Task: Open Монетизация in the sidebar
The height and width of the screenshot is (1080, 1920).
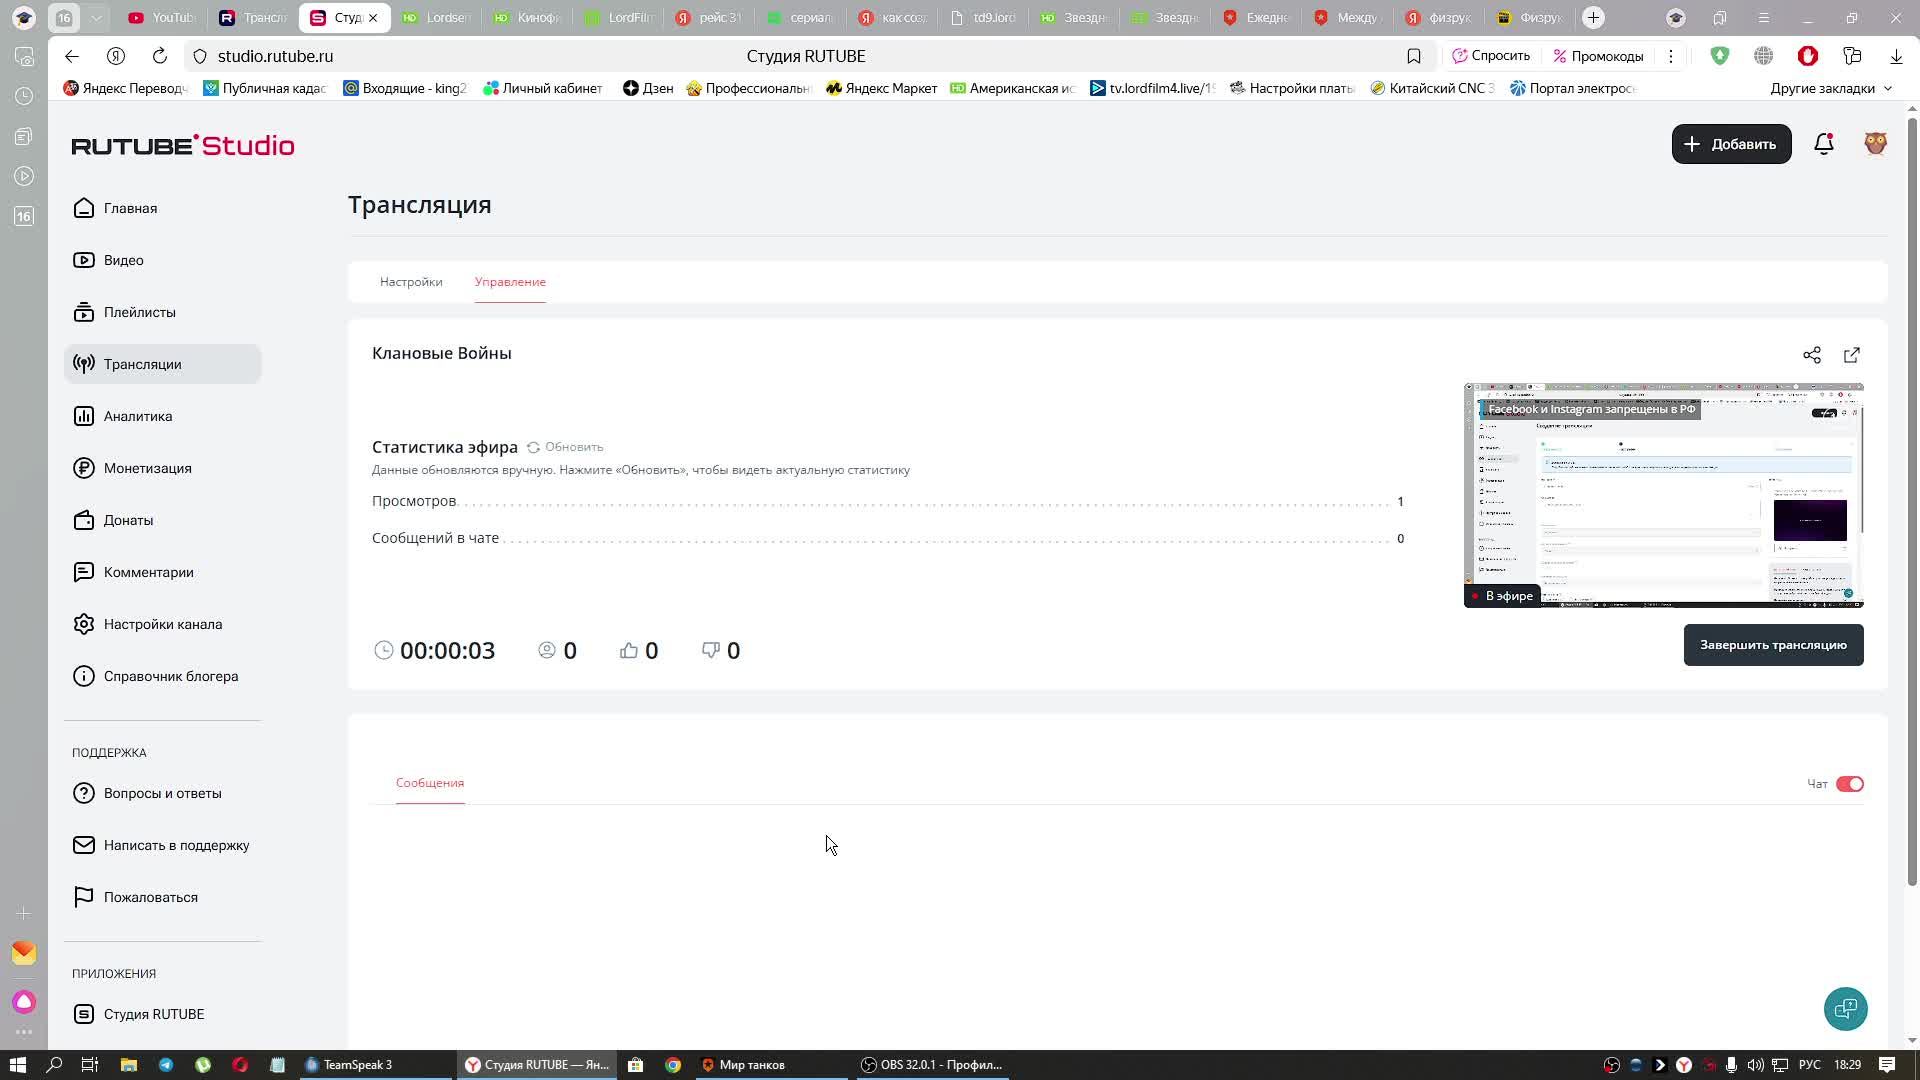Action: (x=147, y=468)
